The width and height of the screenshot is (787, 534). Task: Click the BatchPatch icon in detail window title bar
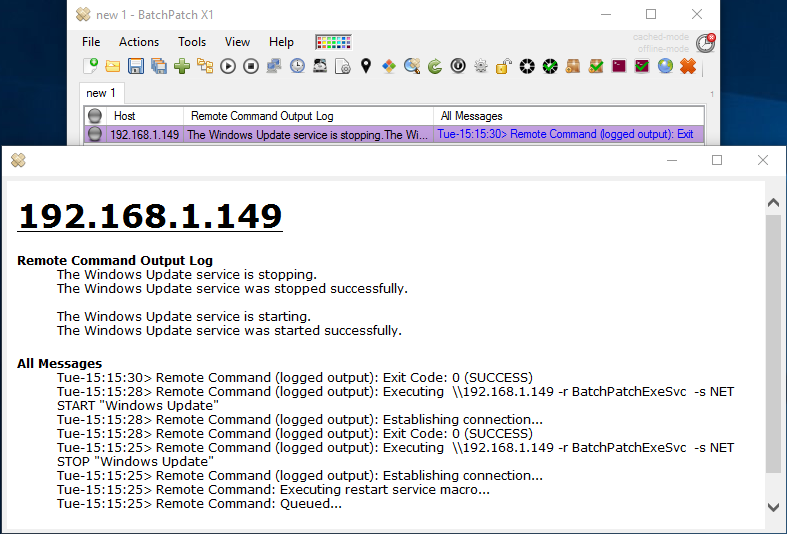18,160
